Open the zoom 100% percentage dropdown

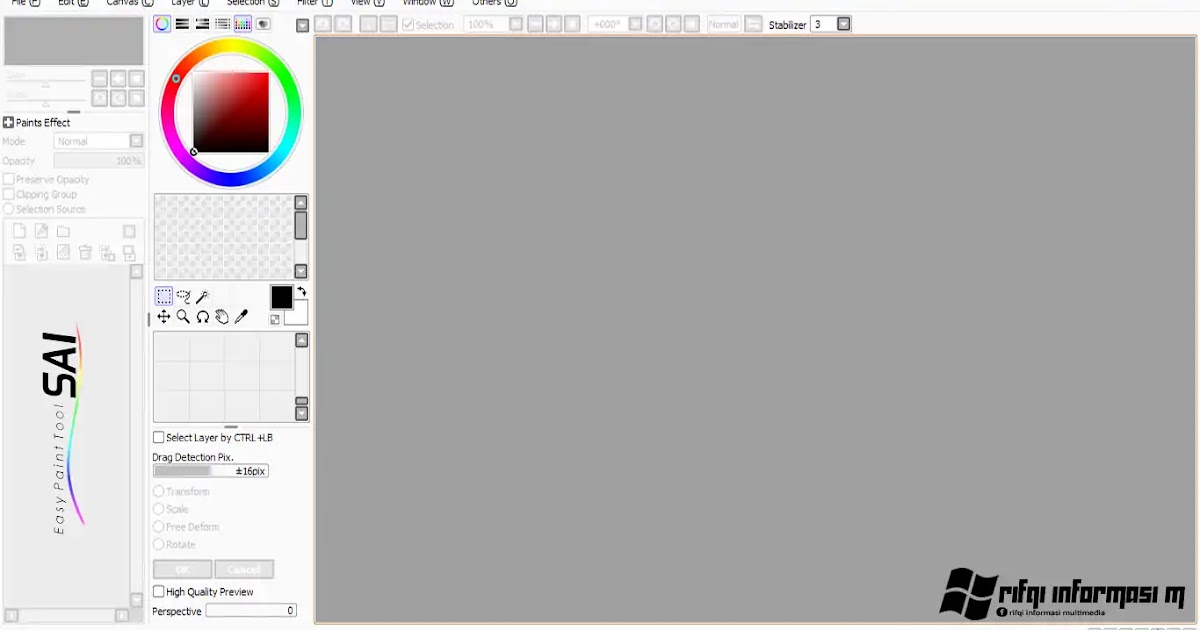(516, 24)
